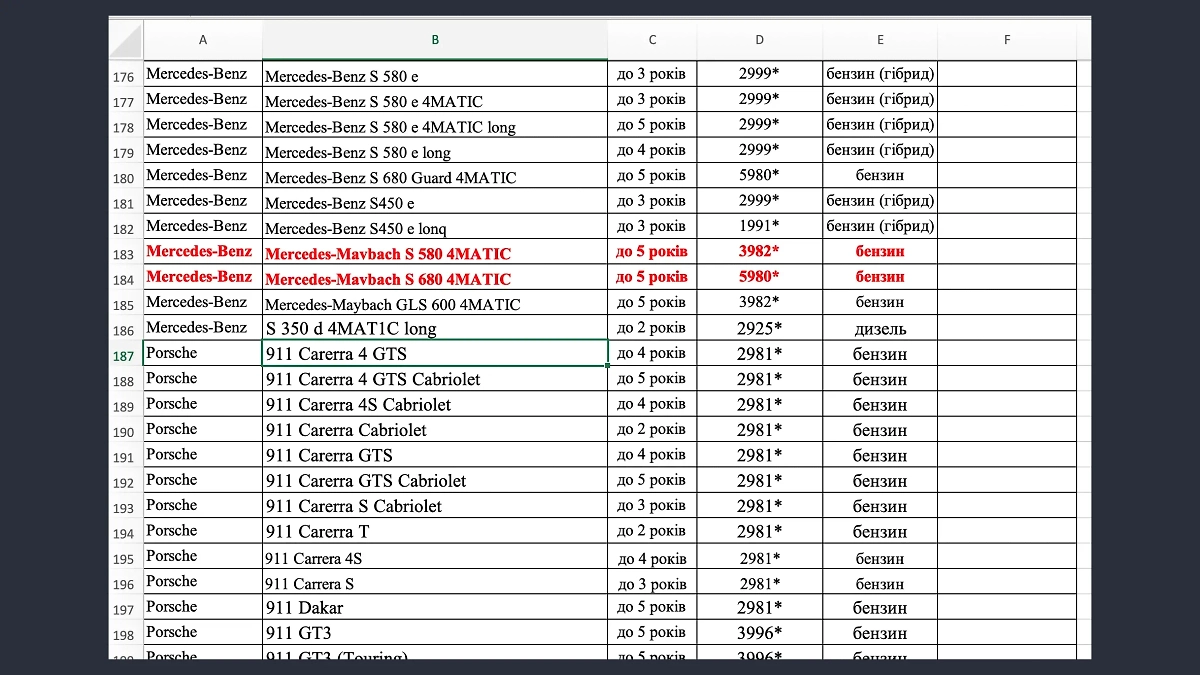Select the cell containing 911 Dakar

(435, 608)
